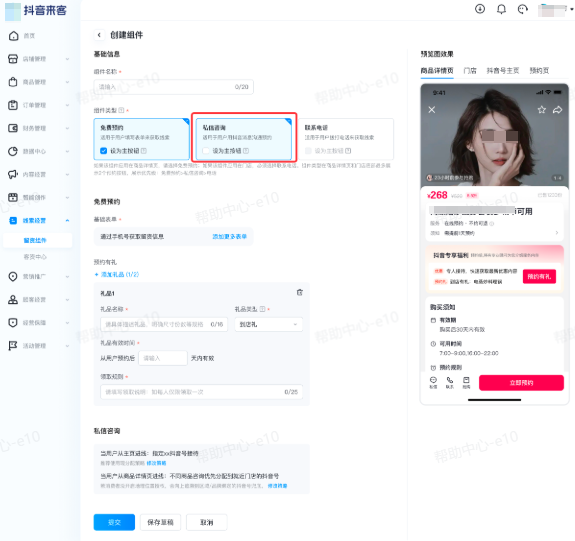Viewport: 575px width, 541px height.
Task: Click the blue 提交 submit button
Action: pos(114,522)
